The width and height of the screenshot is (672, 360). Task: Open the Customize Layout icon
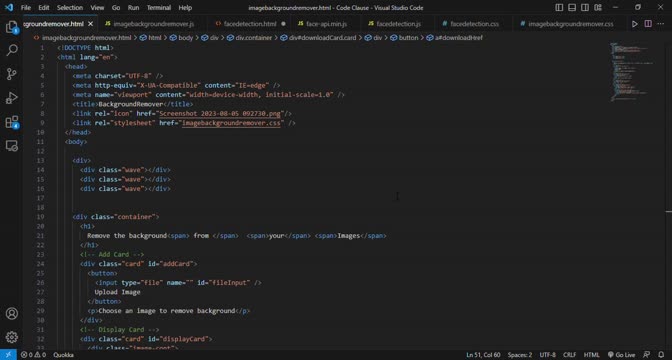(x=598, y=7)
